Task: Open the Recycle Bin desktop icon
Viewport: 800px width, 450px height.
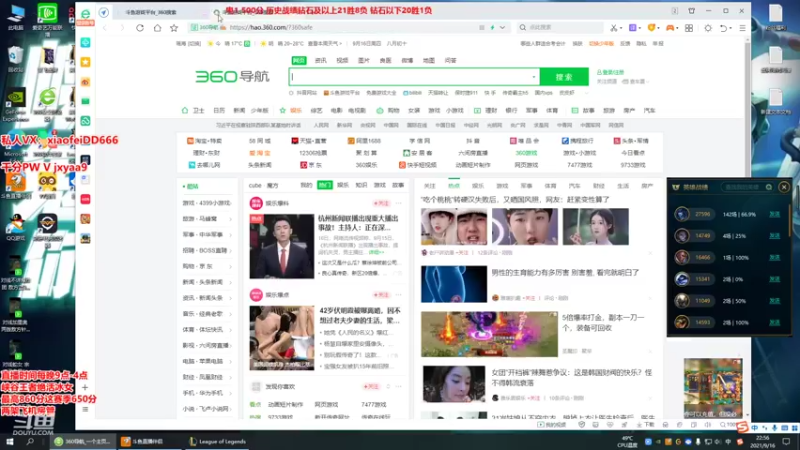Action: pos(15,58)
